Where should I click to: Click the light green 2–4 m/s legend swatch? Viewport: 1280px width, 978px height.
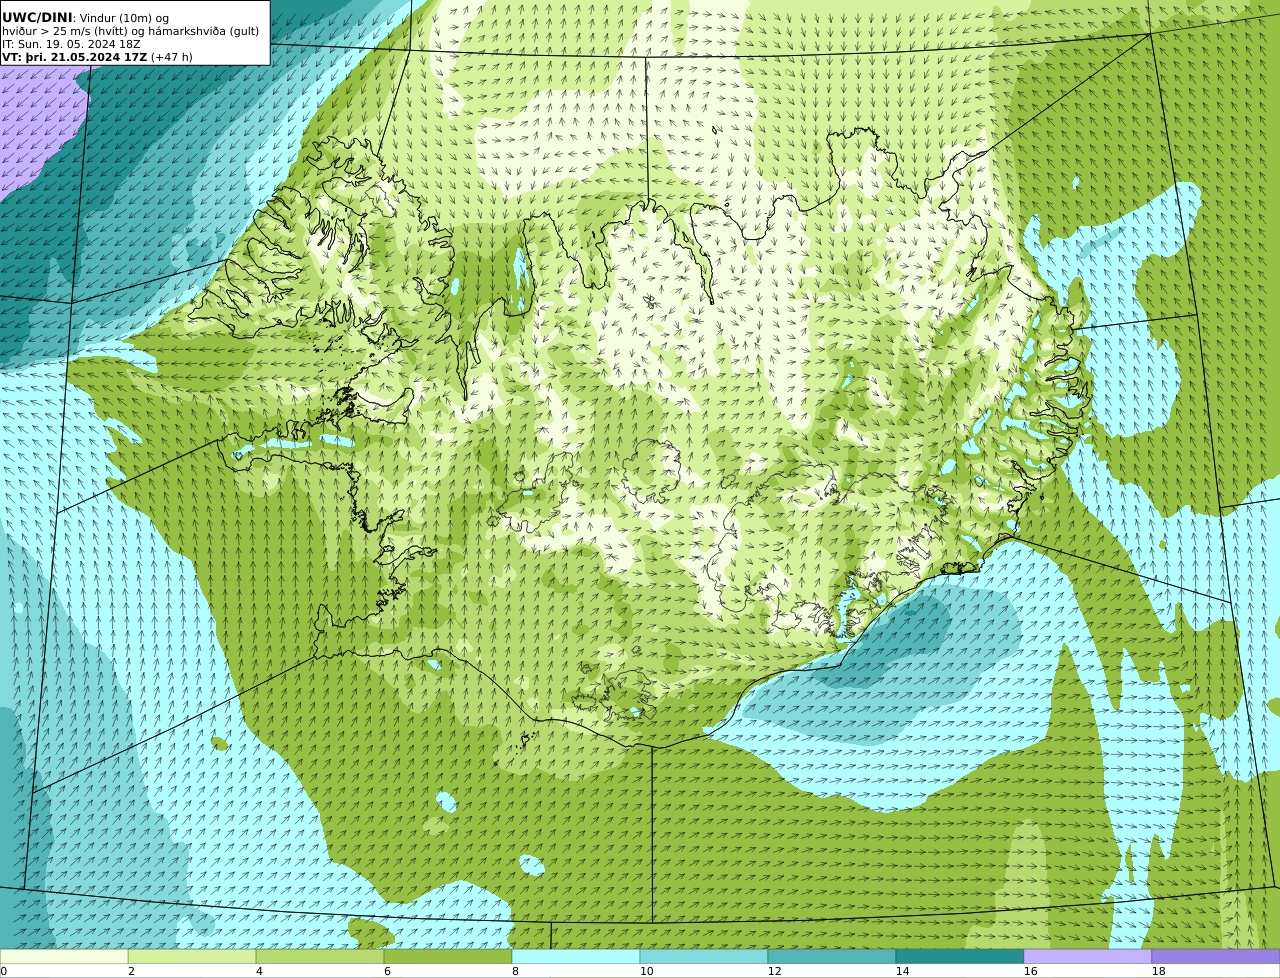[x=192, y=957]
